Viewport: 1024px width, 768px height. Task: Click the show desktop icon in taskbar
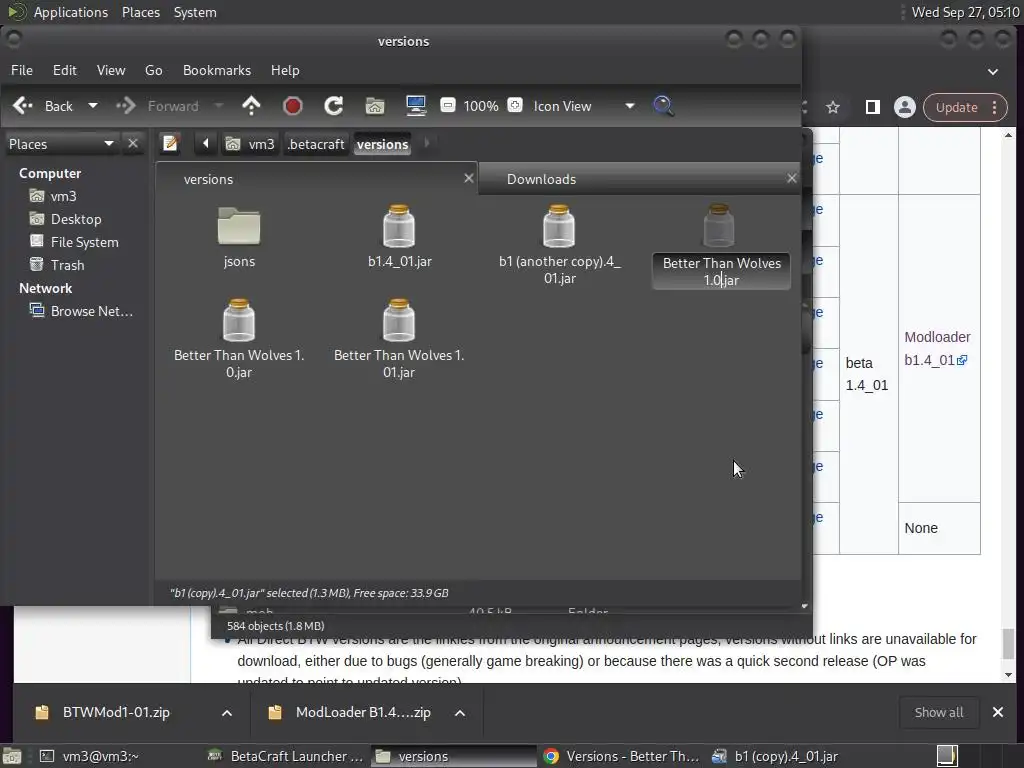pyautogui.click(x=12, y=756)
